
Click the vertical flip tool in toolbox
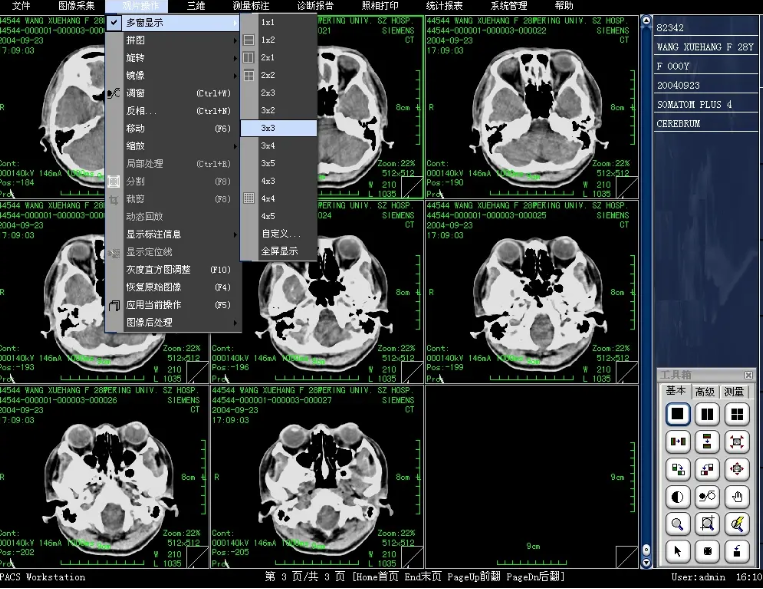point(707,442)
